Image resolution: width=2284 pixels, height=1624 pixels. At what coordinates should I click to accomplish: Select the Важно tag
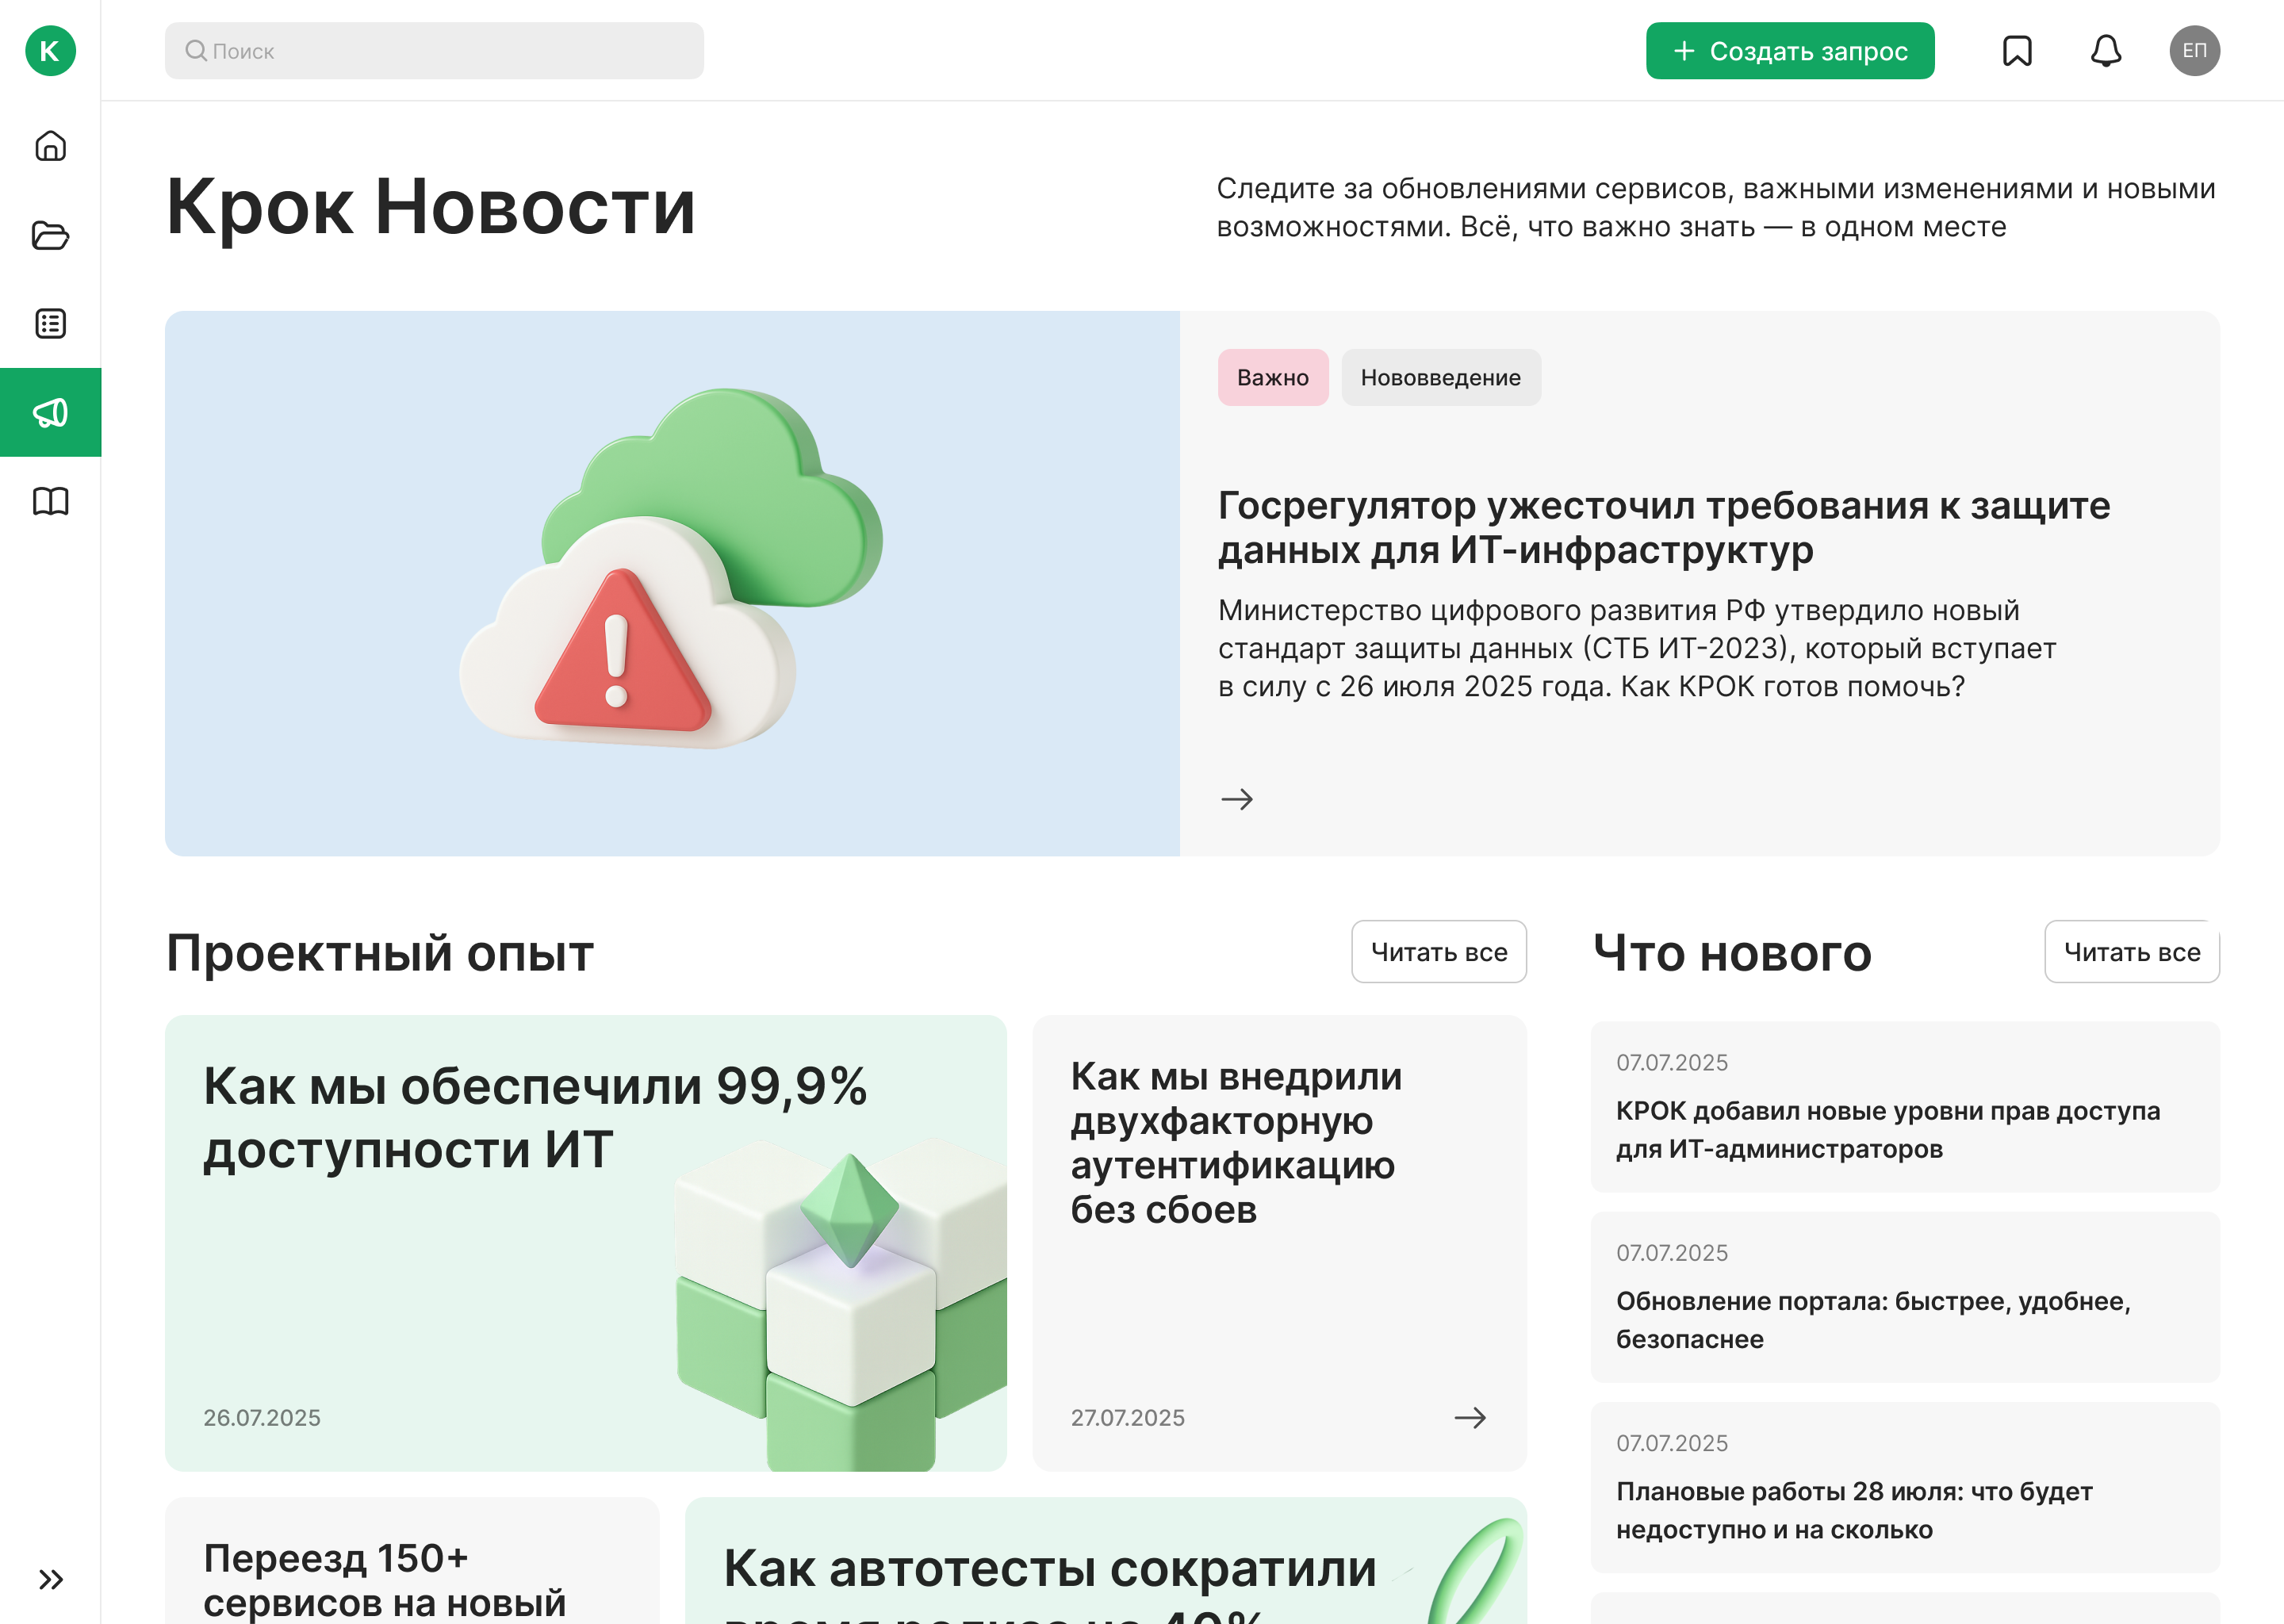pos(1272,378)
